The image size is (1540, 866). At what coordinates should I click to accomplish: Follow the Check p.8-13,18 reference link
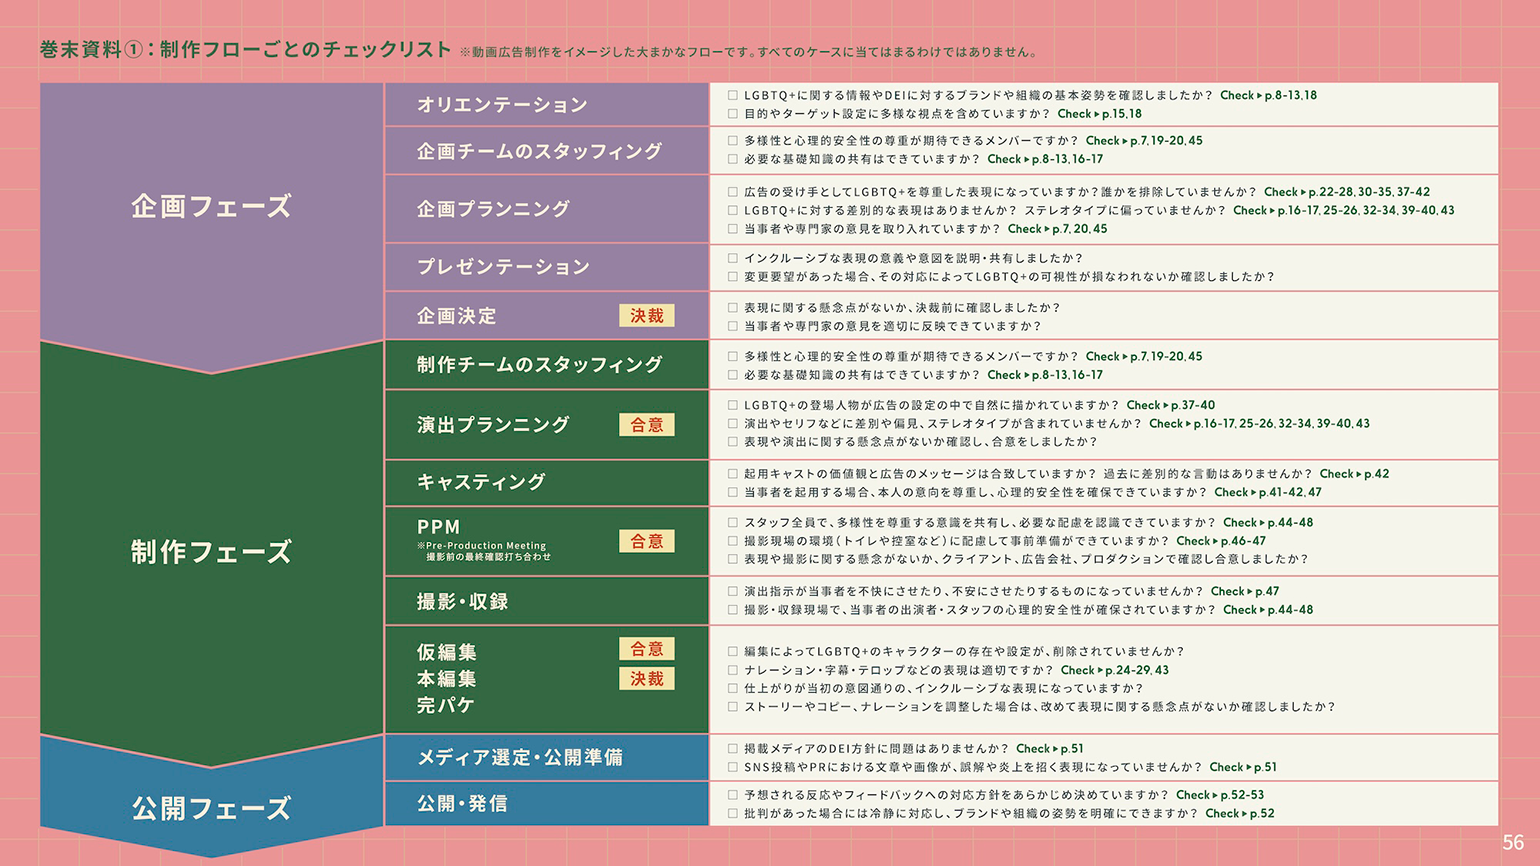[1268, 96]
